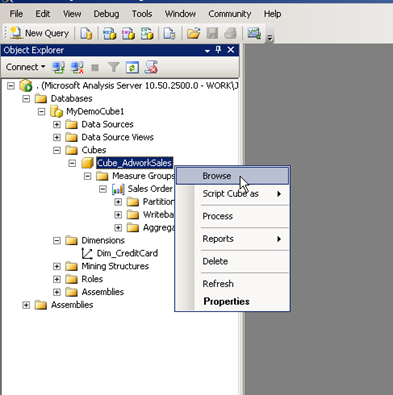The image size is (393, 395).
Task: Click the Print icon in toolbar
Action: pos(230,33)
